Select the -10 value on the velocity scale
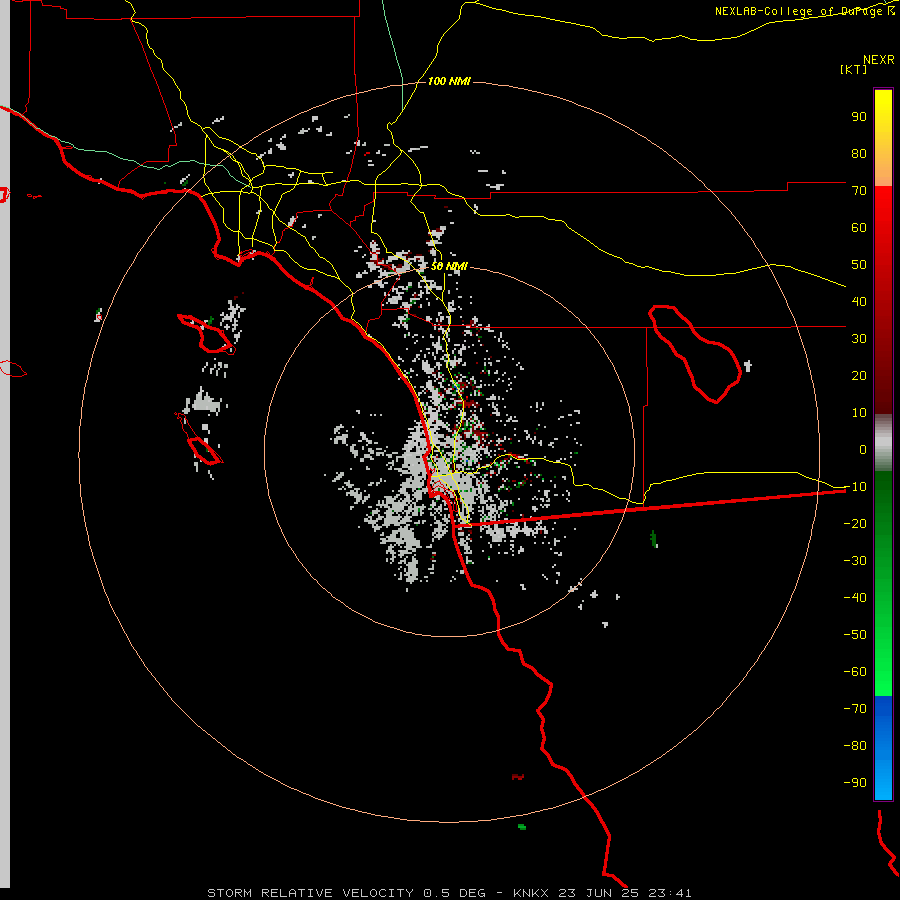The image size is (900, 900). point(855,487)
